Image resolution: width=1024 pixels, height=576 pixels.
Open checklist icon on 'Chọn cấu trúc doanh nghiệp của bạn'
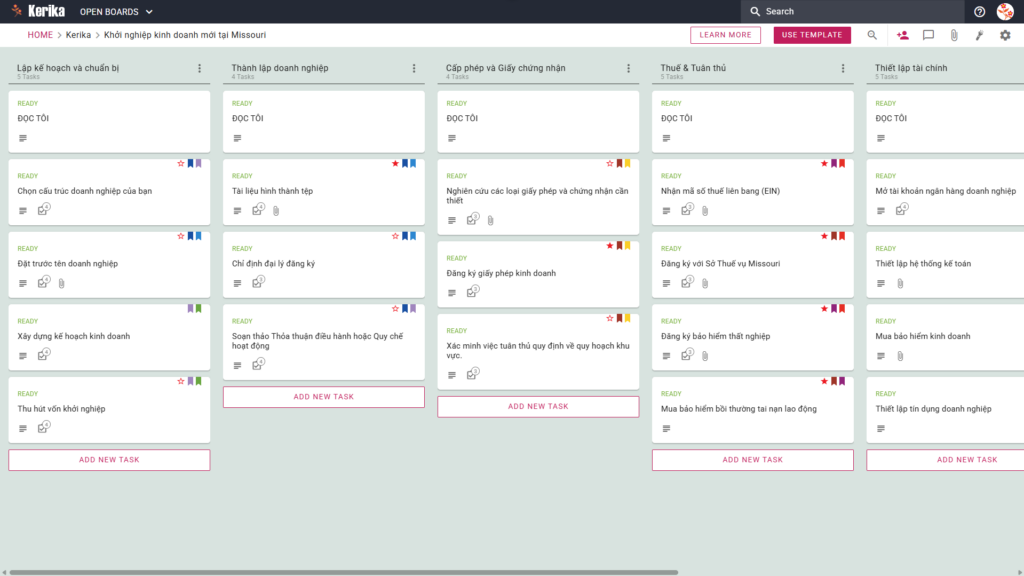tap(43, 210)
